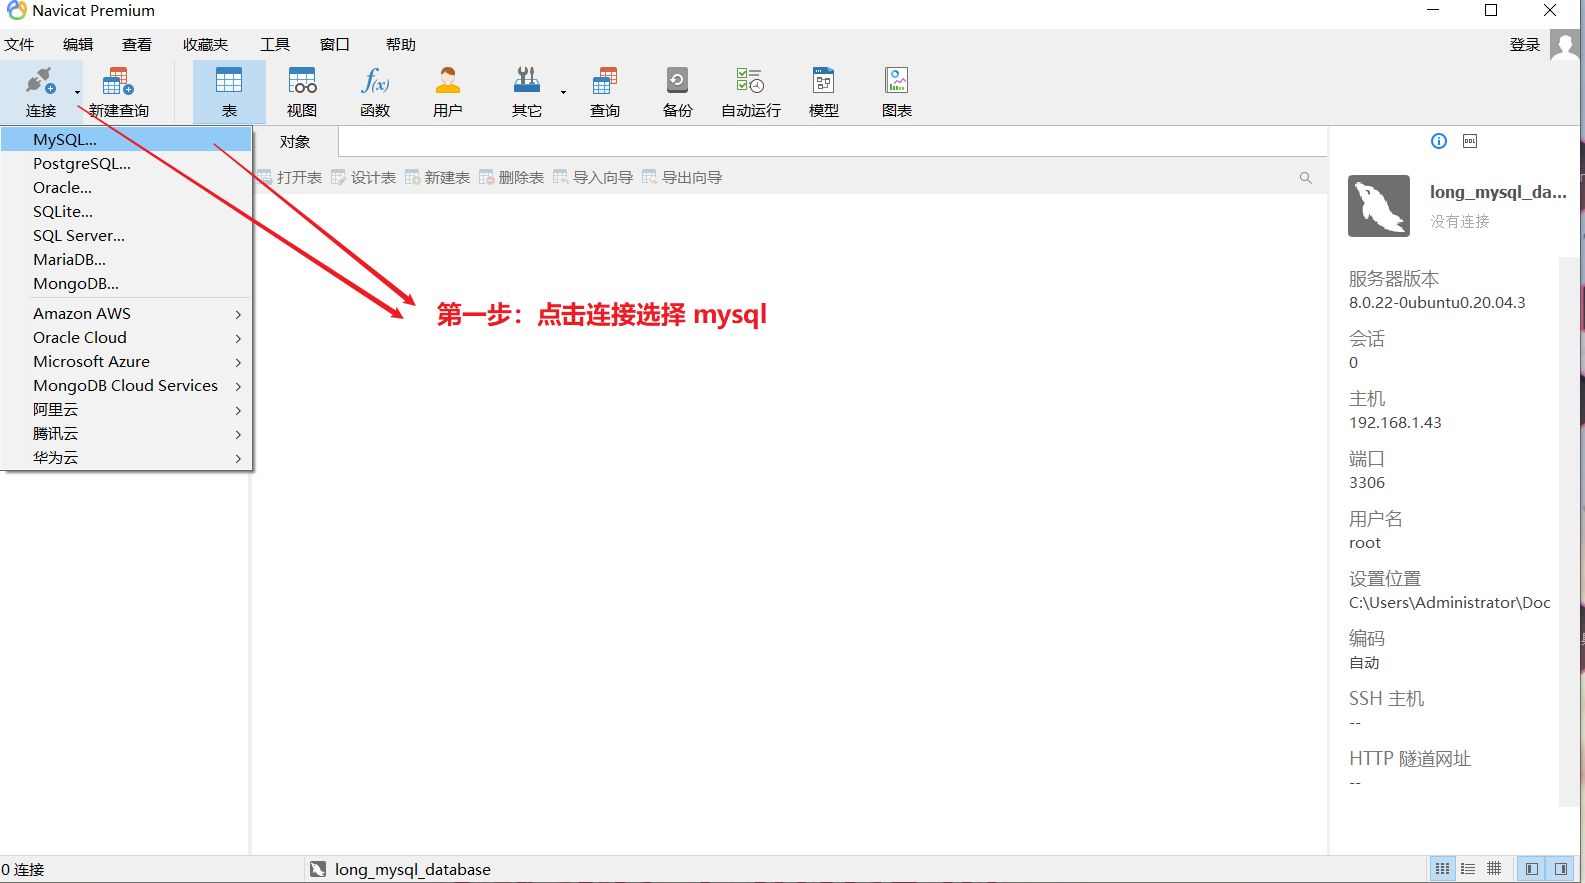Screen dimensions: 1585x883
Task: Expand the Microsoft Azure submenu
Action: [238, 362]
